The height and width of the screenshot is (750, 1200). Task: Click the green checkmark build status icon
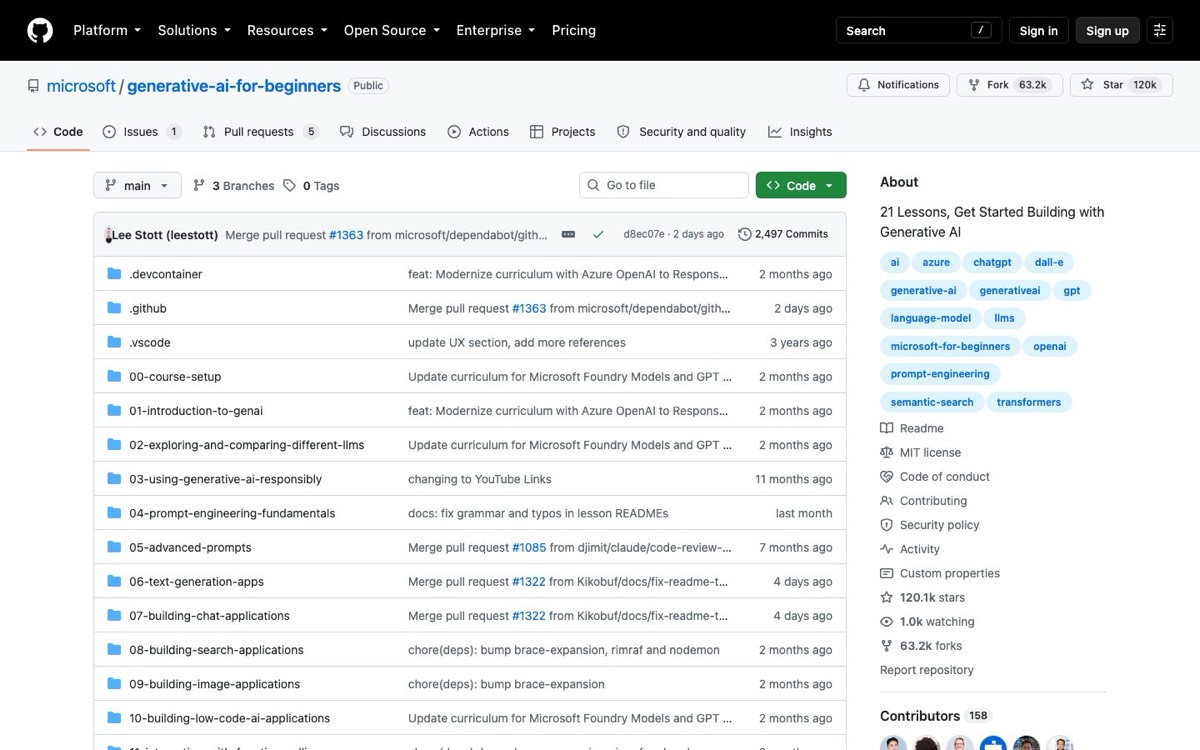pyautogui.click(x=598, y=234)
